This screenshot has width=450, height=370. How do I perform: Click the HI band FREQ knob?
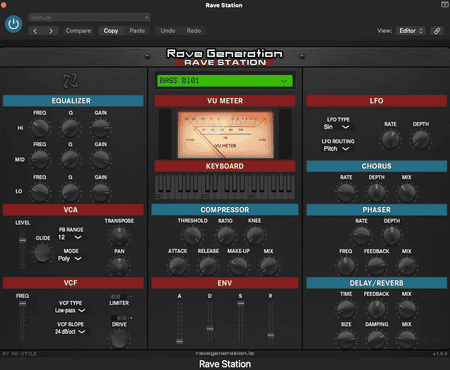click(40, 128)
